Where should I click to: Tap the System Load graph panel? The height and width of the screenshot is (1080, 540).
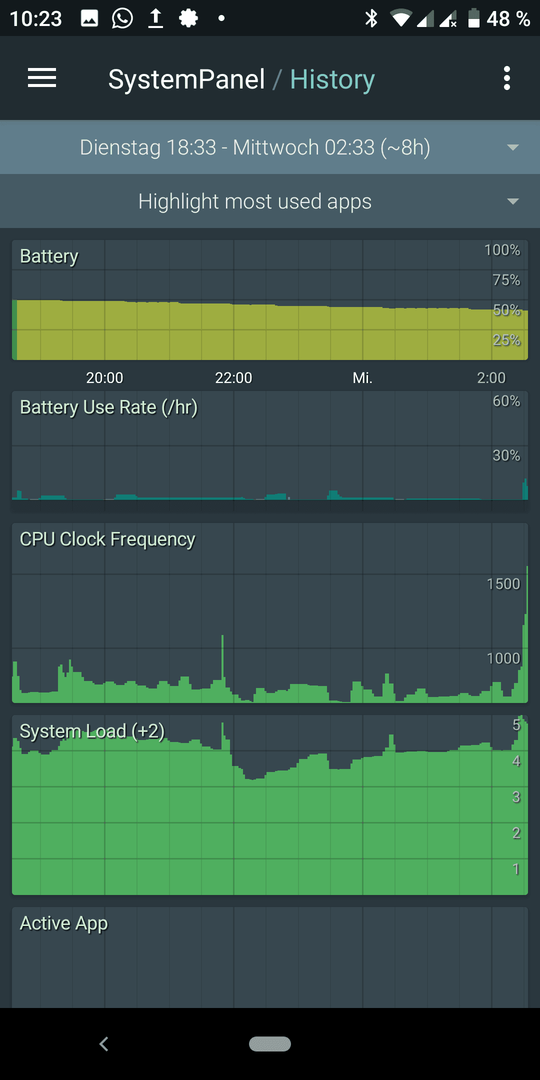pos(270,805)
